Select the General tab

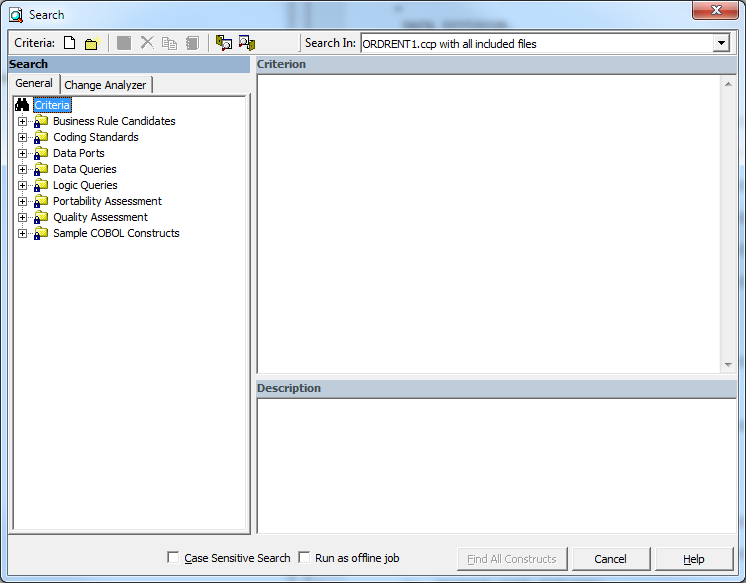pos(34,84)
